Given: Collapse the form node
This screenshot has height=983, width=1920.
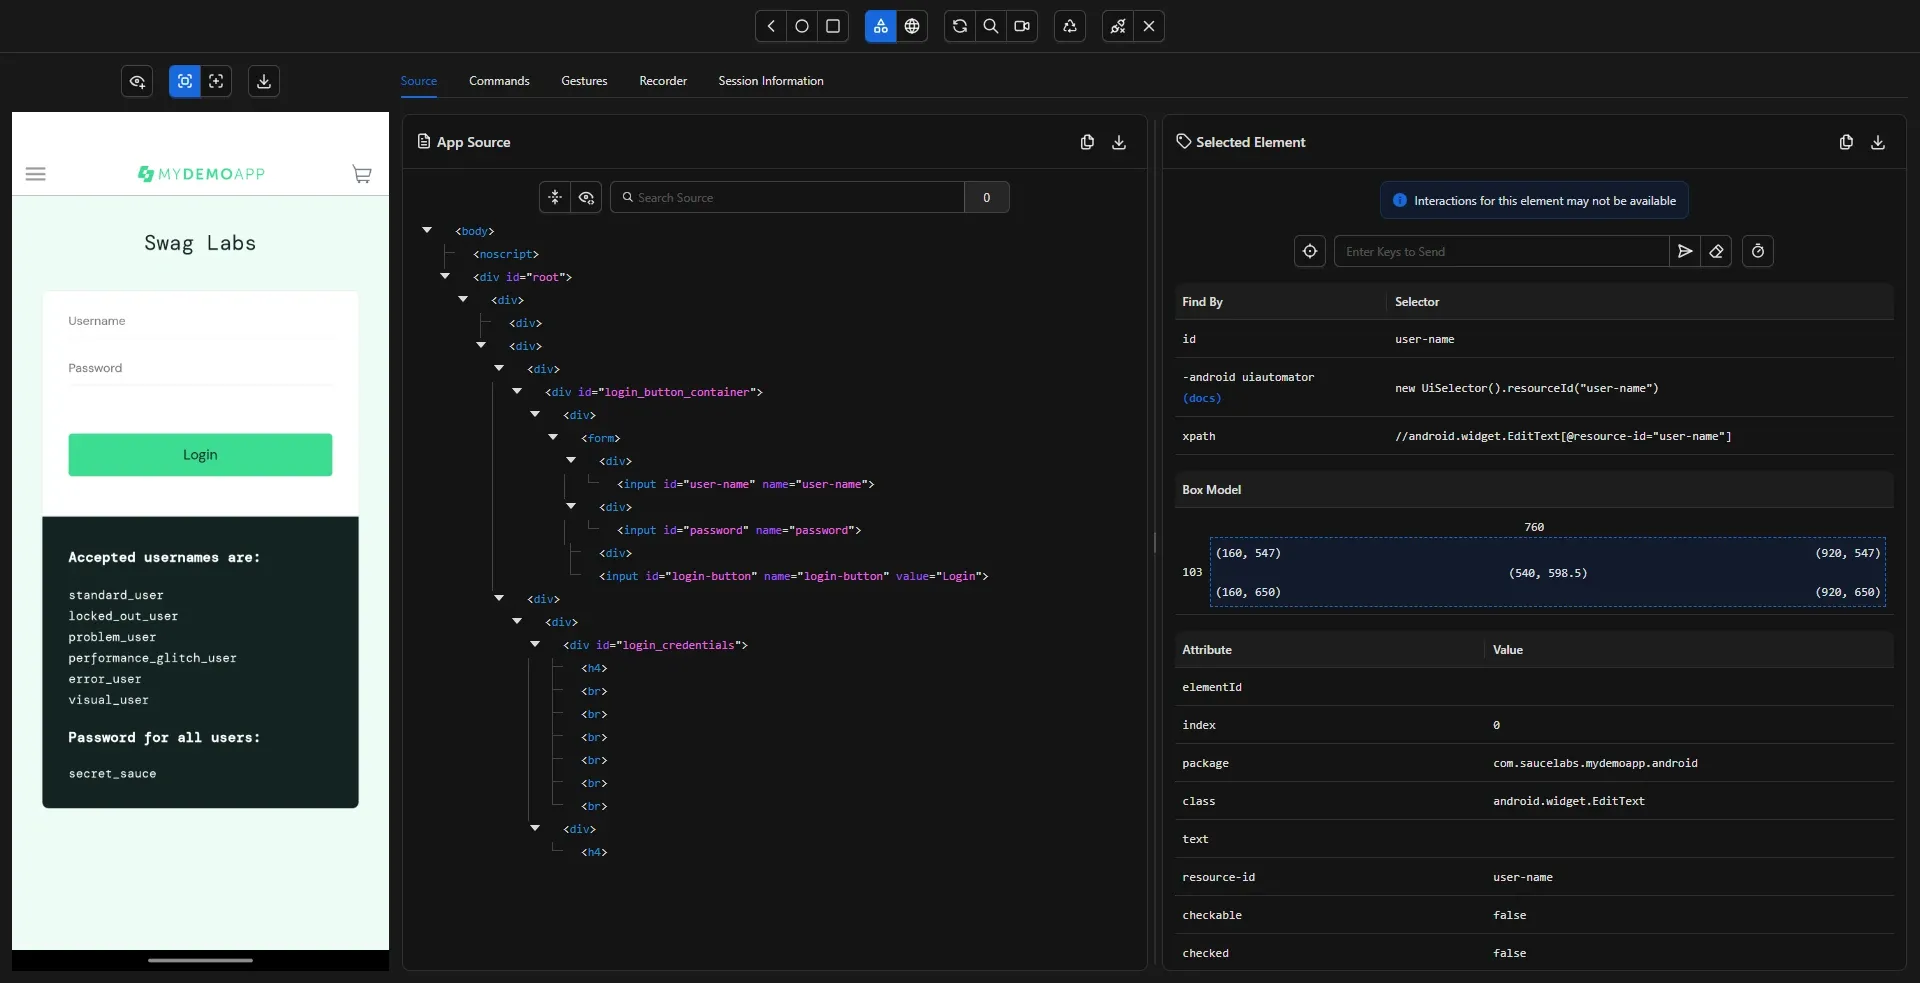Looking at the screenshot, I should pyautogui.click(x=553, y=437).
